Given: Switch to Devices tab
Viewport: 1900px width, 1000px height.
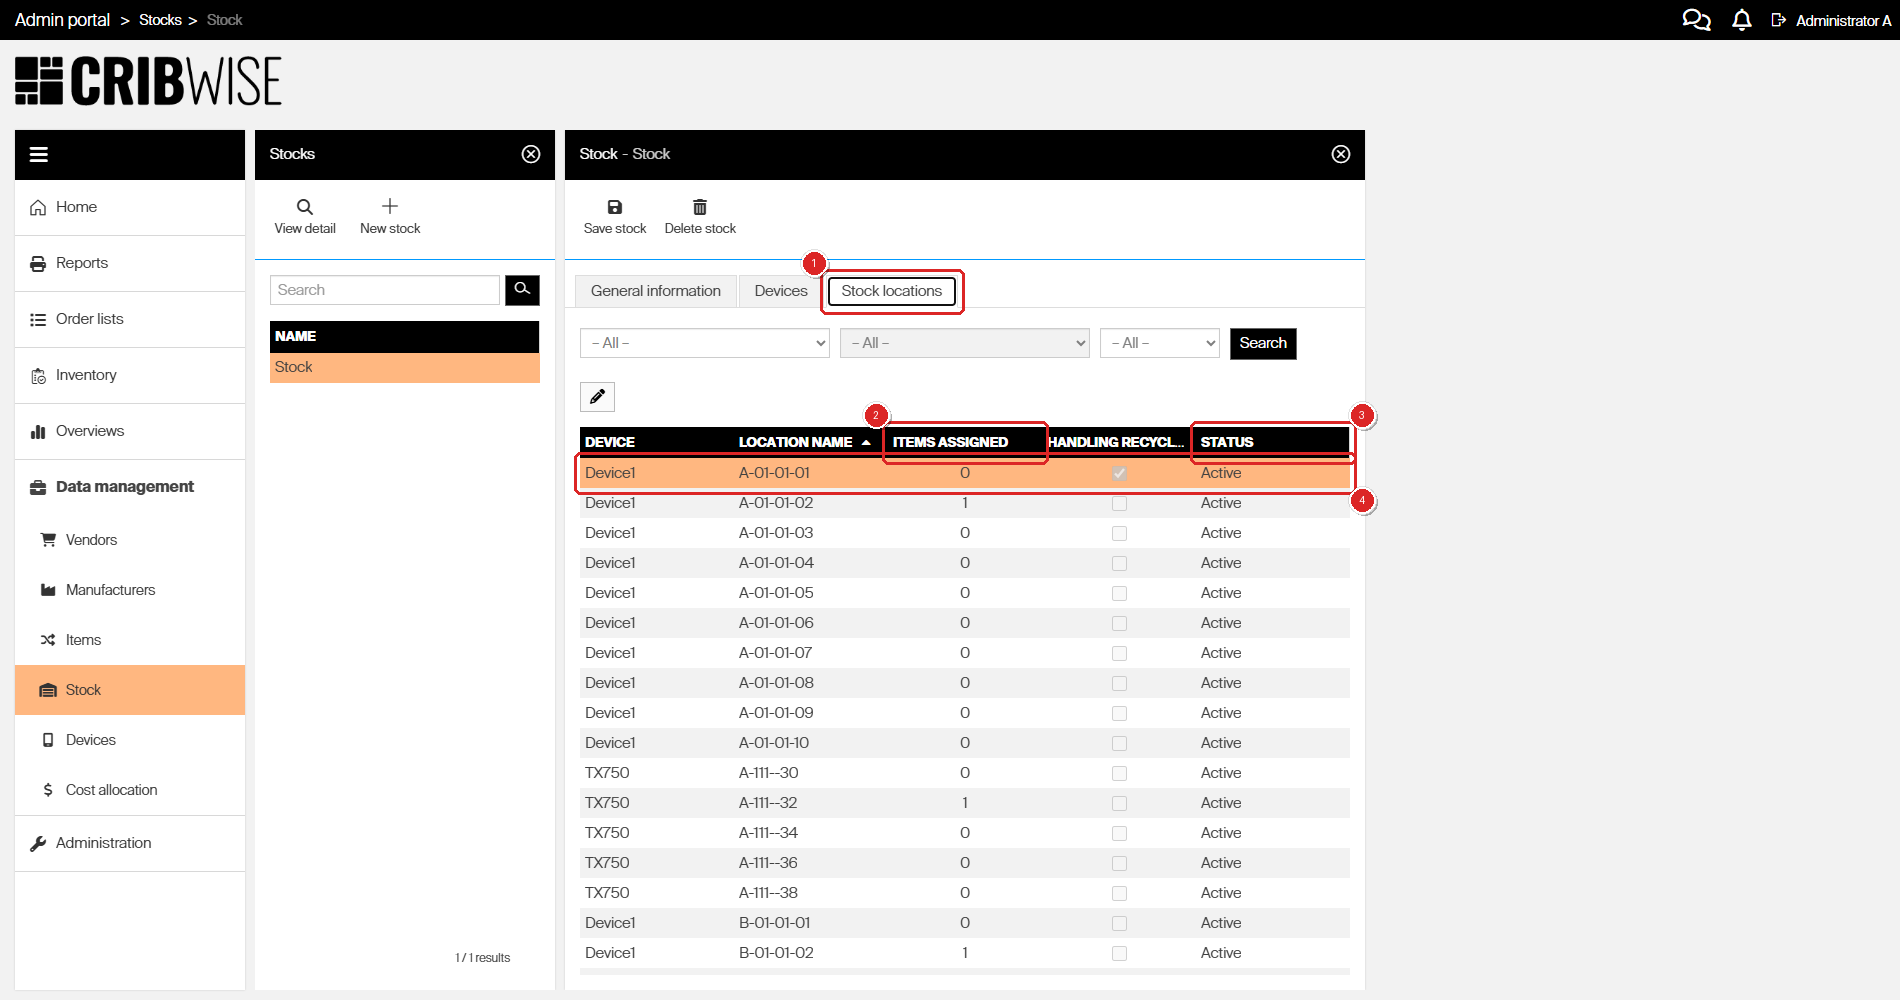Looking at the screenshot, I should pyautogui.click(x=781, y=291).
